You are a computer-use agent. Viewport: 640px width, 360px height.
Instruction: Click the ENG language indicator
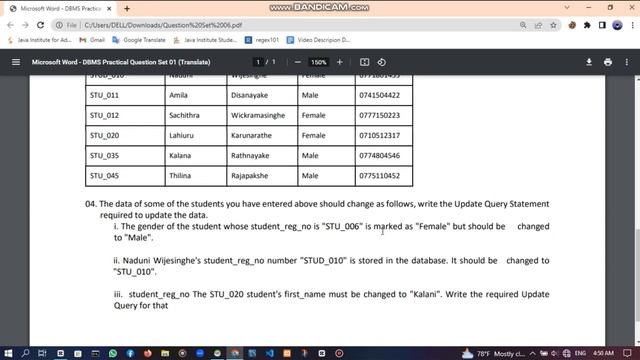pyautogui.click(x=580, y=353)
